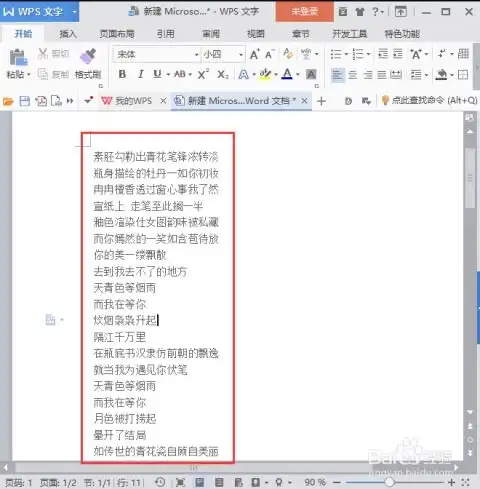Click the Cut (剪切) scissors icon
480x489 pixels.
point(43,53)
